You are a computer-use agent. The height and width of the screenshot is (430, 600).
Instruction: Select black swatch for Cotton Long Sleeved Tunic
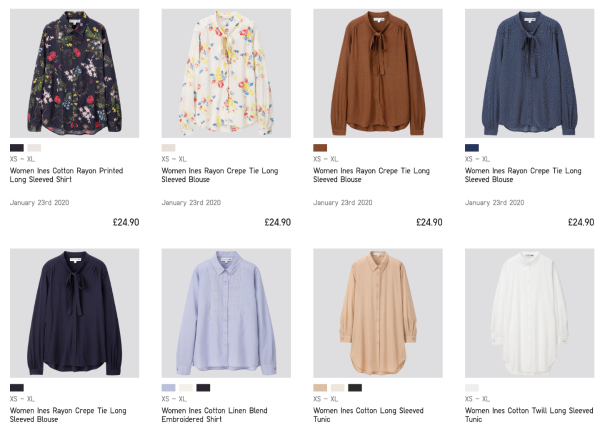pyautogui.click(x=355, y=387)
